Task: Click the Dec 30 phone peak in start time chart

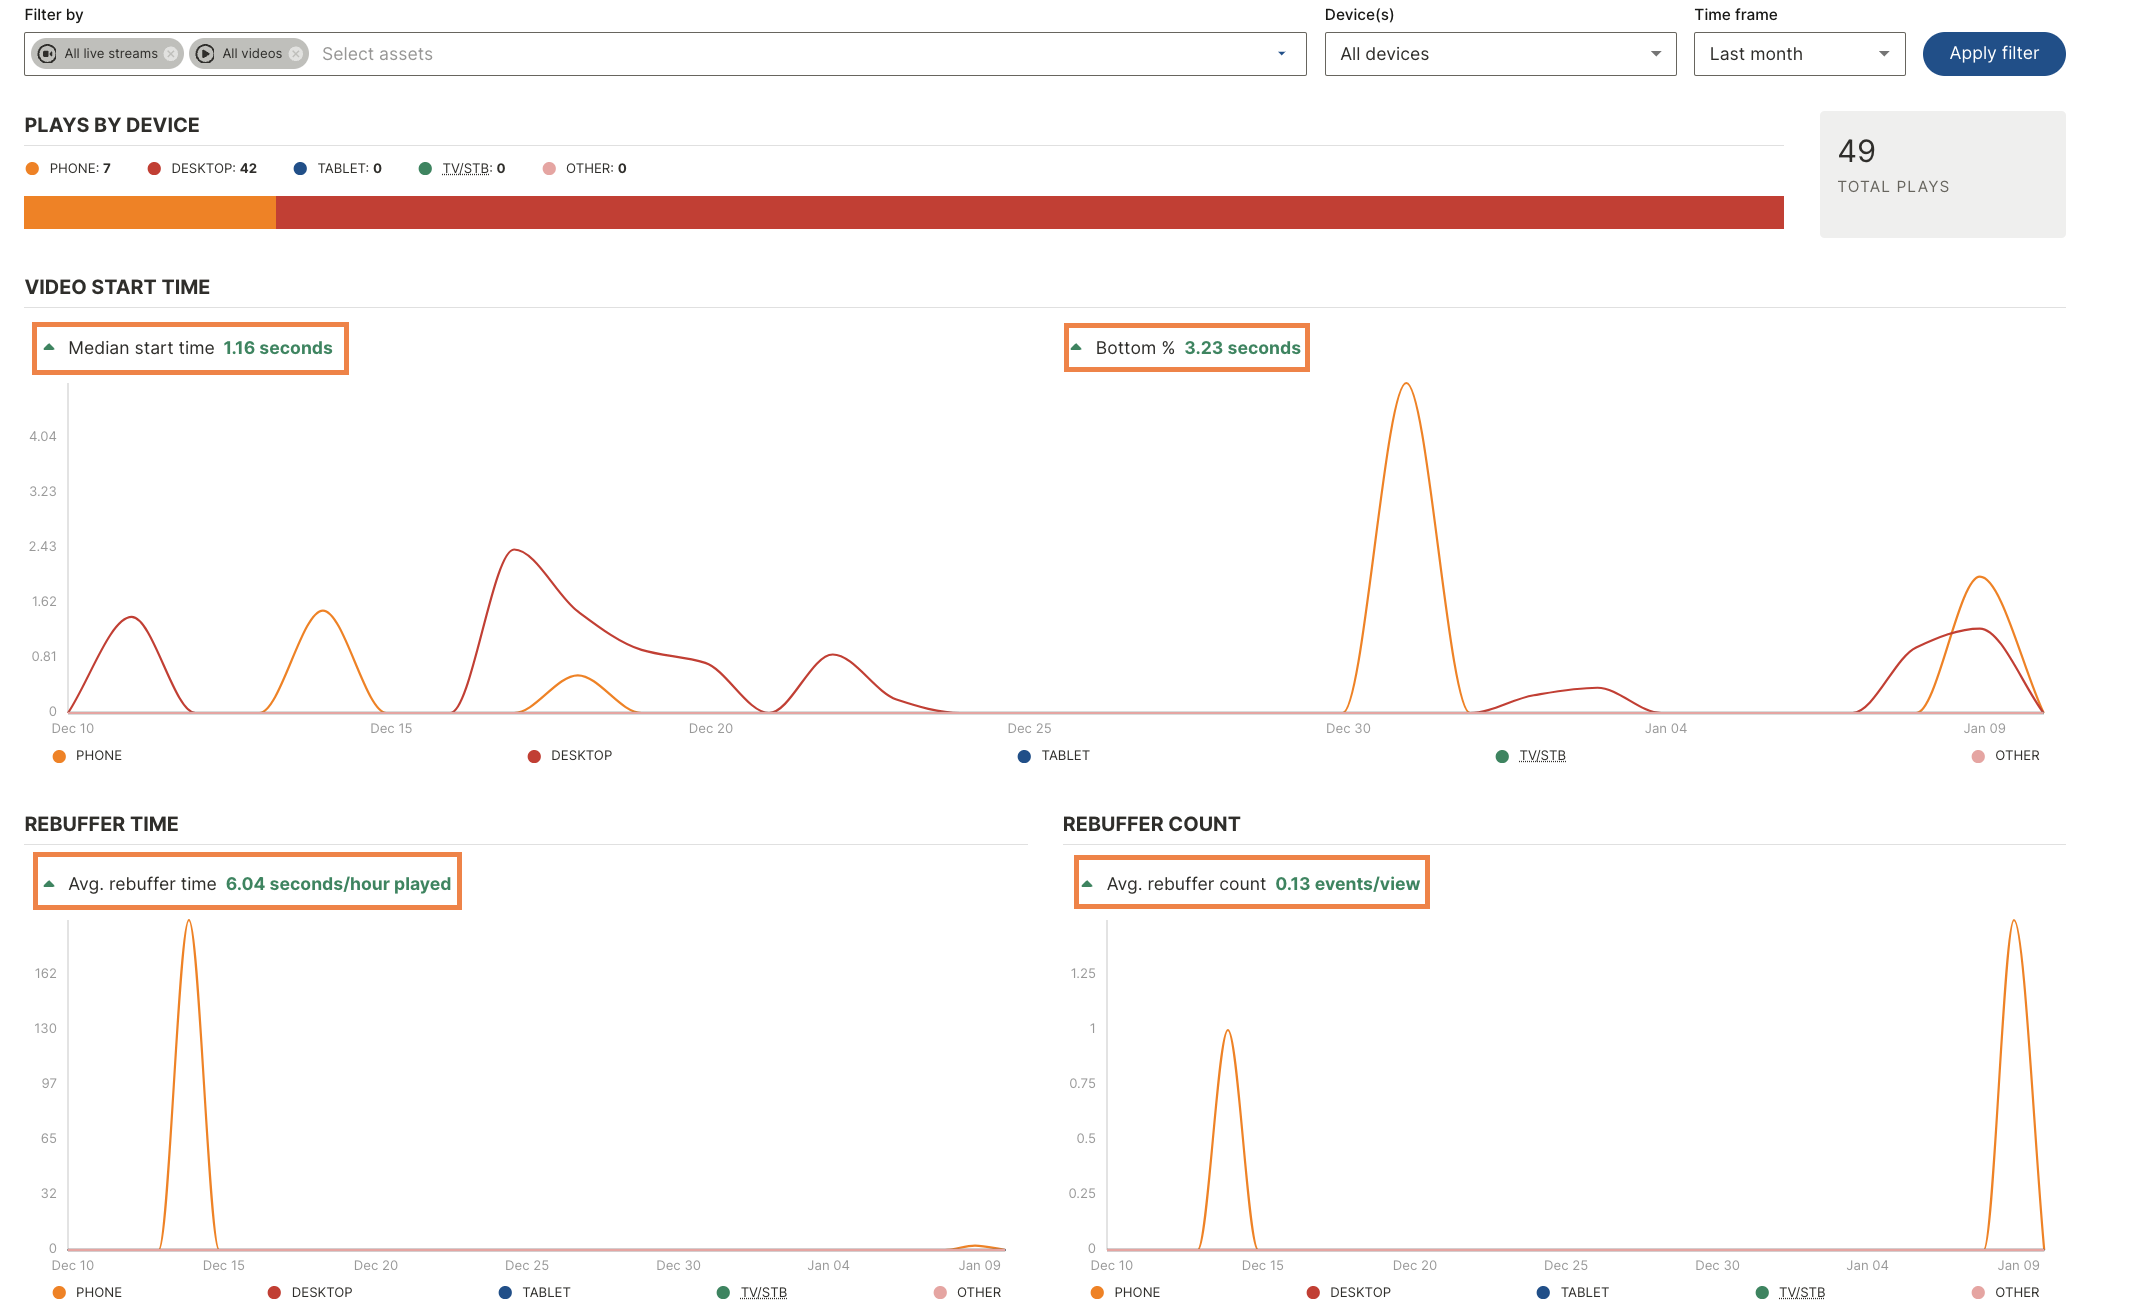Action: pyautogui.click(x=1406, y=384)
